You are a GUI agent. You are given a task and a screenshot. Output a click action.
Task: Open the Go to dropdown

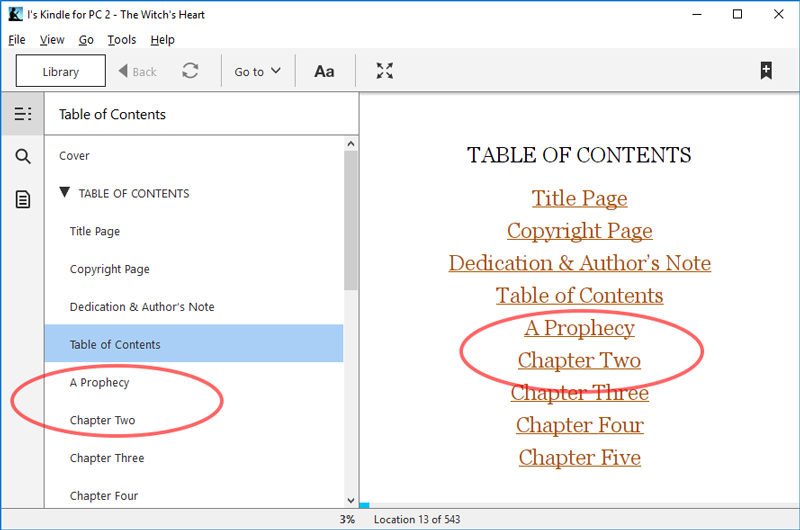(x=257, y=71)
